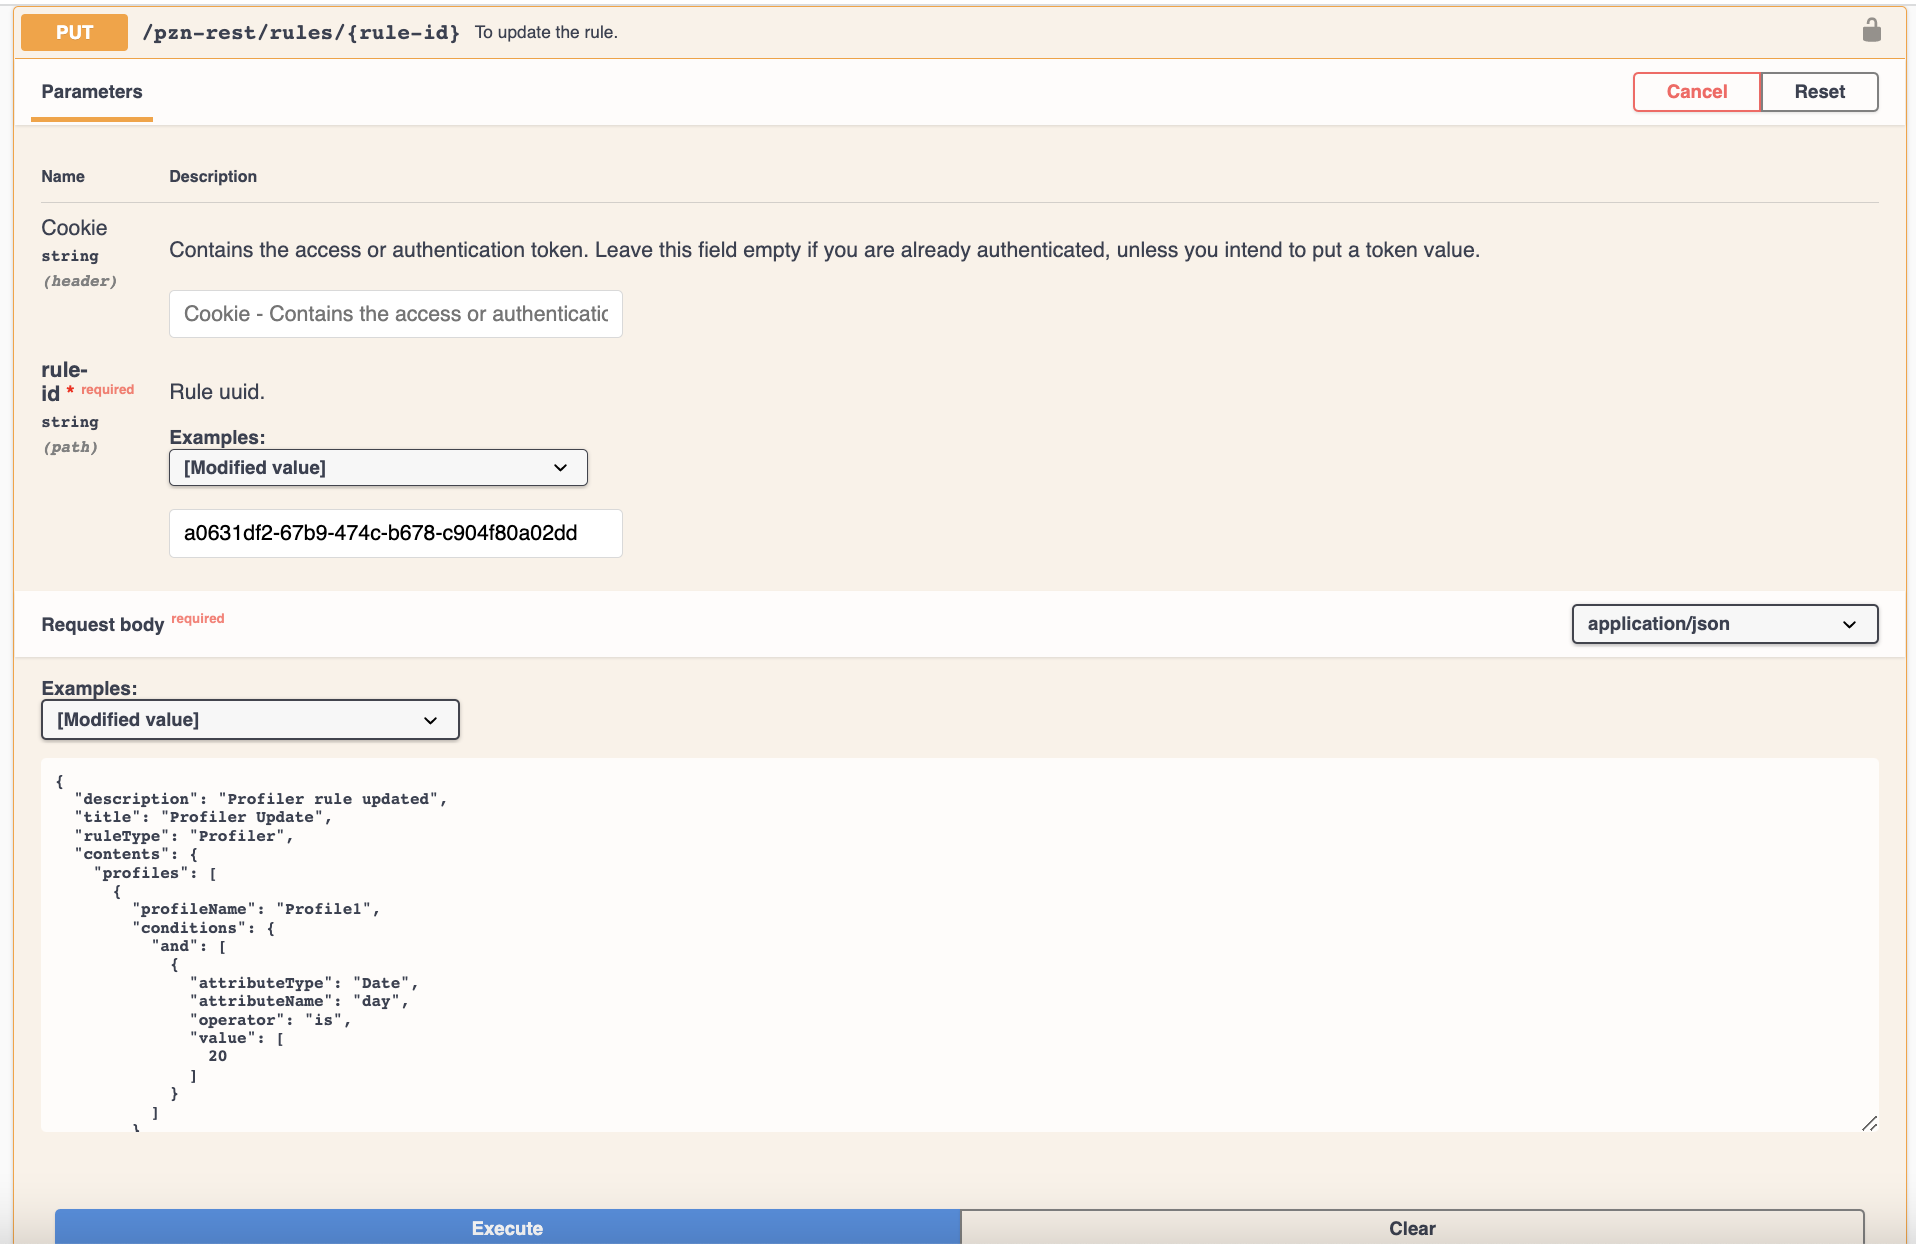This screenshot has width=1916, height=1244.
Task: Open the application/json media type dropdown
Action: 1724,623
